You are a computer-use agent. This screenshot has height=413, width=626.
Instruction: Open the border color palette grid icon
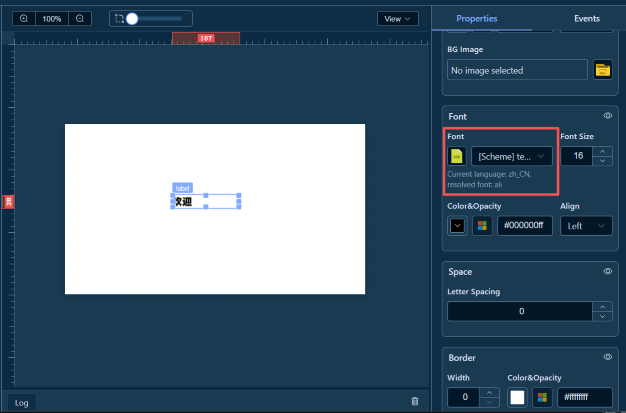tap(542, 397)
